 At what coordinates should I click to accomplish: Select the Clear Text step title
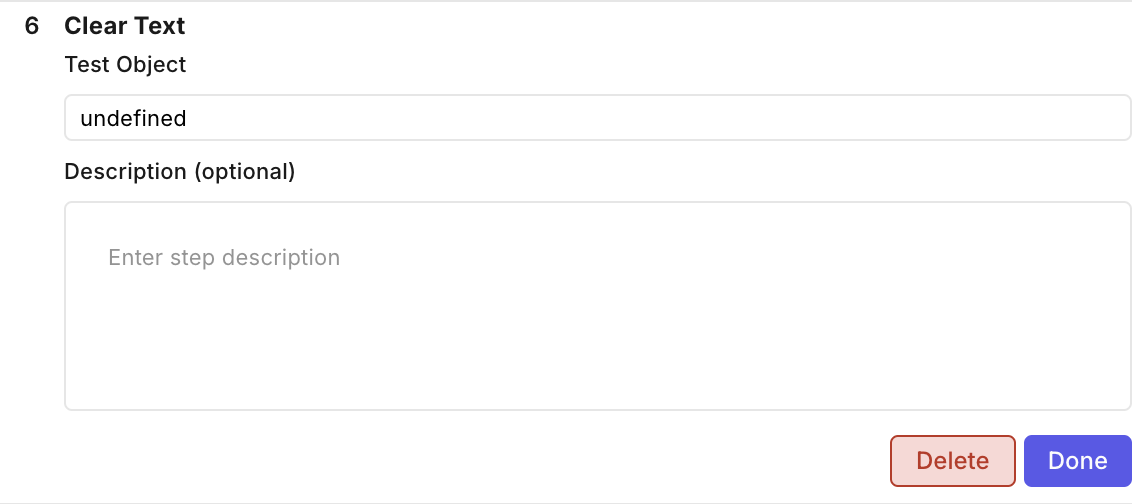pos(125,26)
